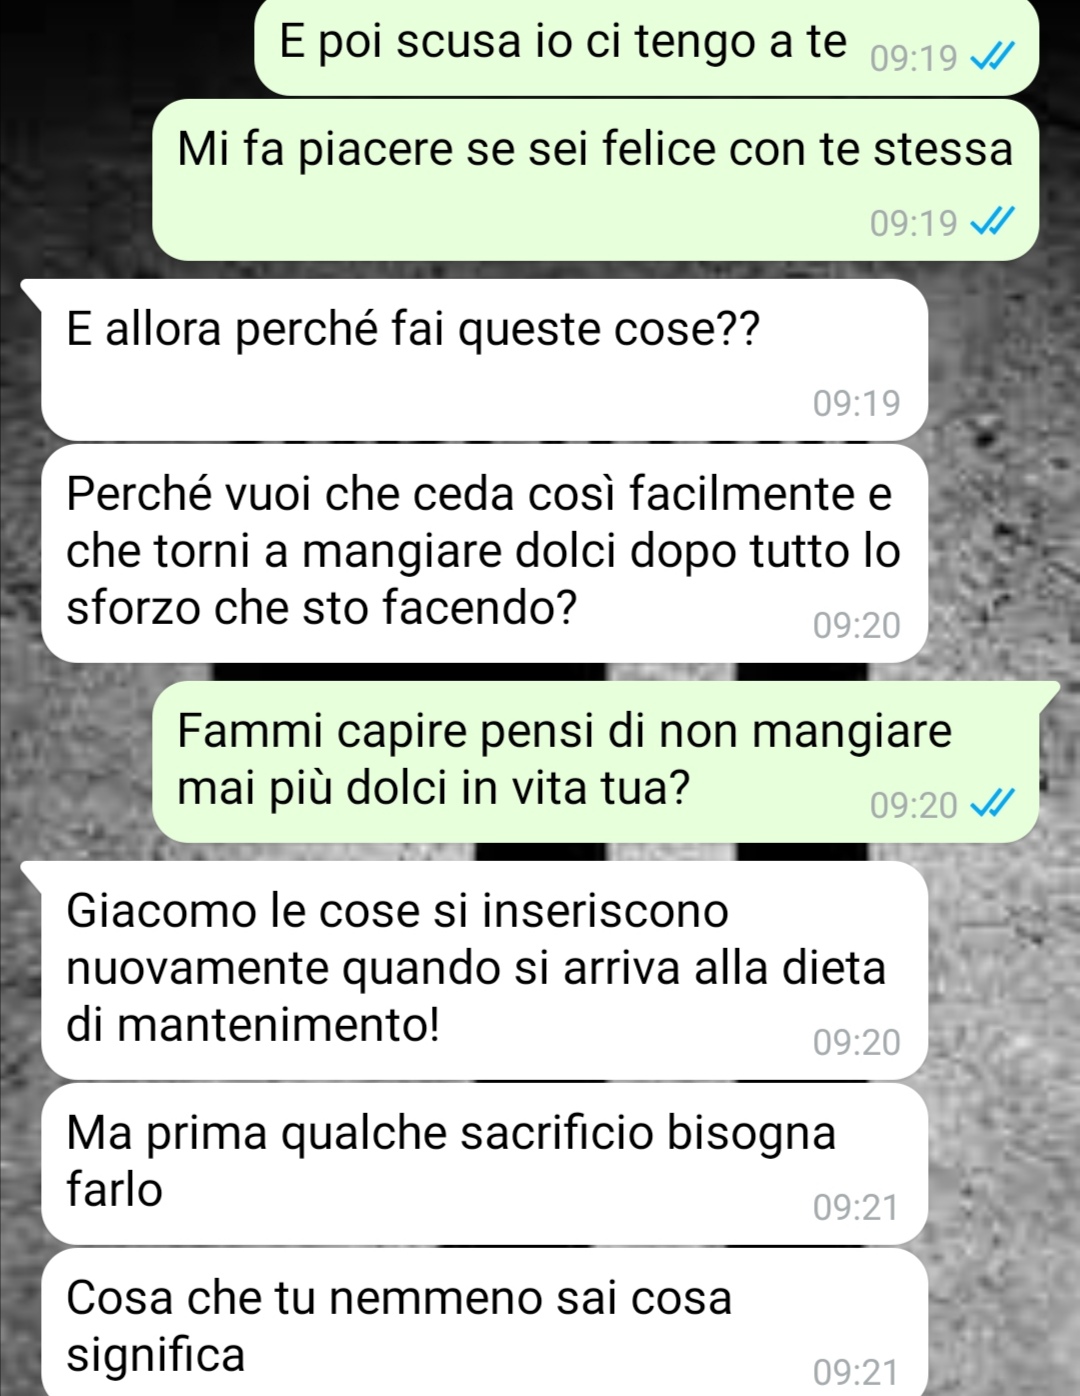The height and width of the screenshot is (1396, 1080).
Task: Click blue ticks on 'mai più dolci' message
Action: pos(994,804)
